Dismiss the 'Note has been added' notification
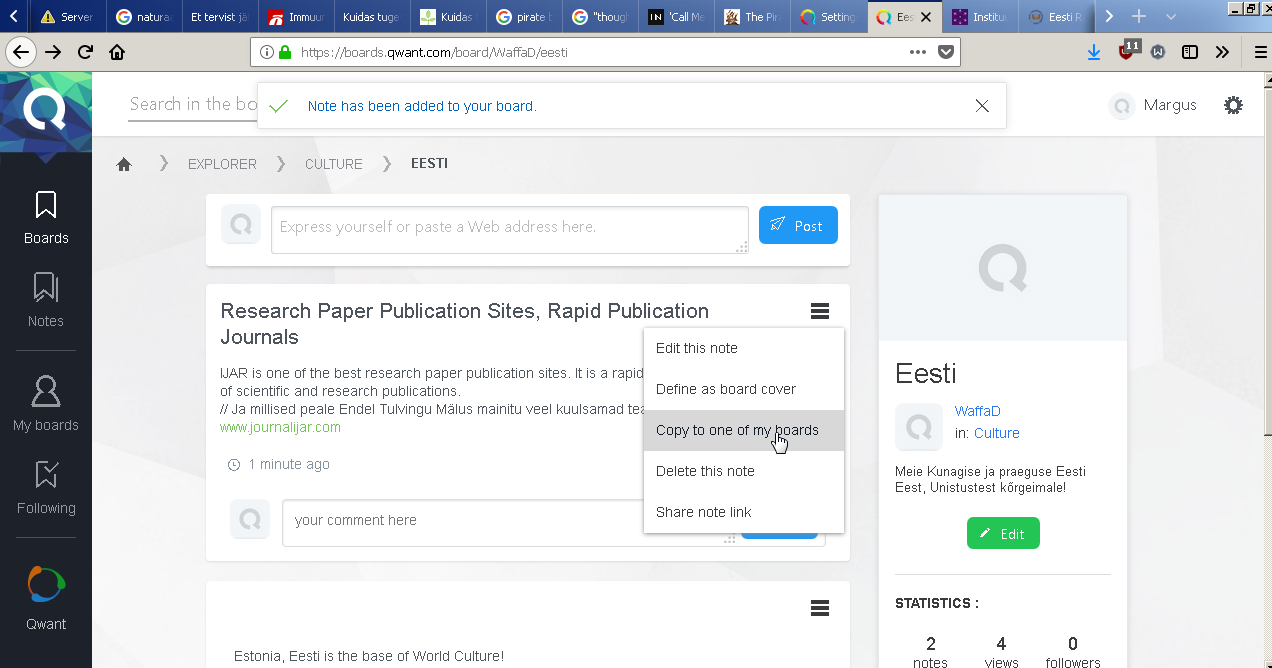1272x668 pixels. coord(982,106)
